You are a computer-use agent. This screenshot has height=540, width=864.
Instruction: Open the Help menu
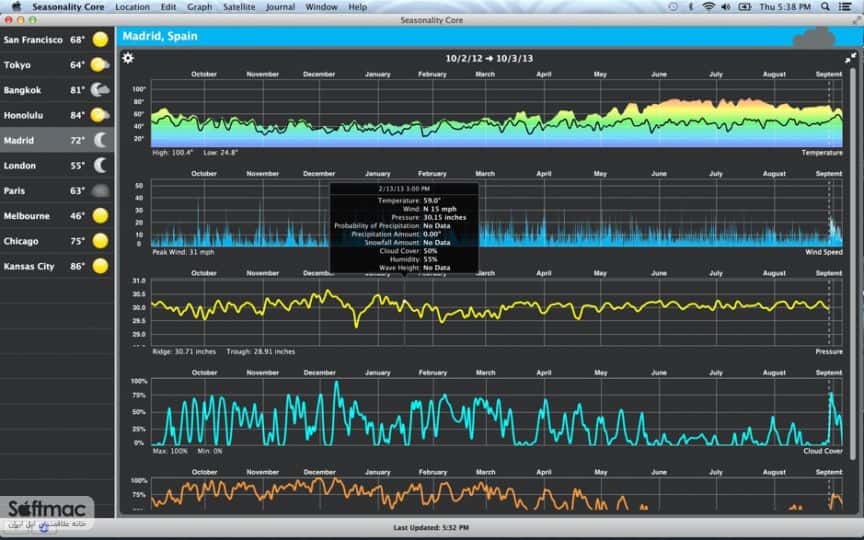[x=358, y=7]
